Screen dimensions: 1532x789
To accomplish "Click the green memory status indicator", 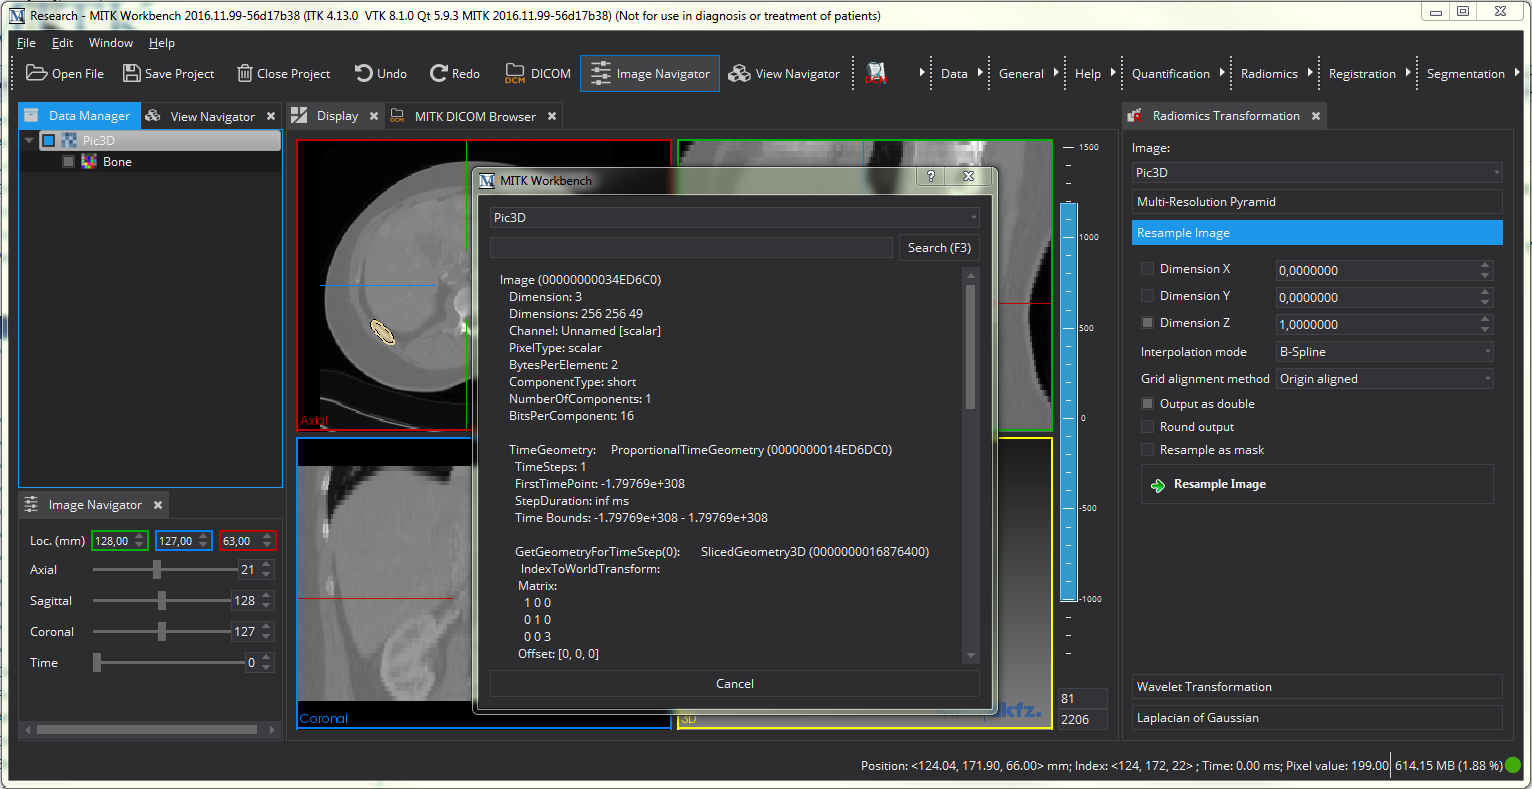I will point(1513,765).
